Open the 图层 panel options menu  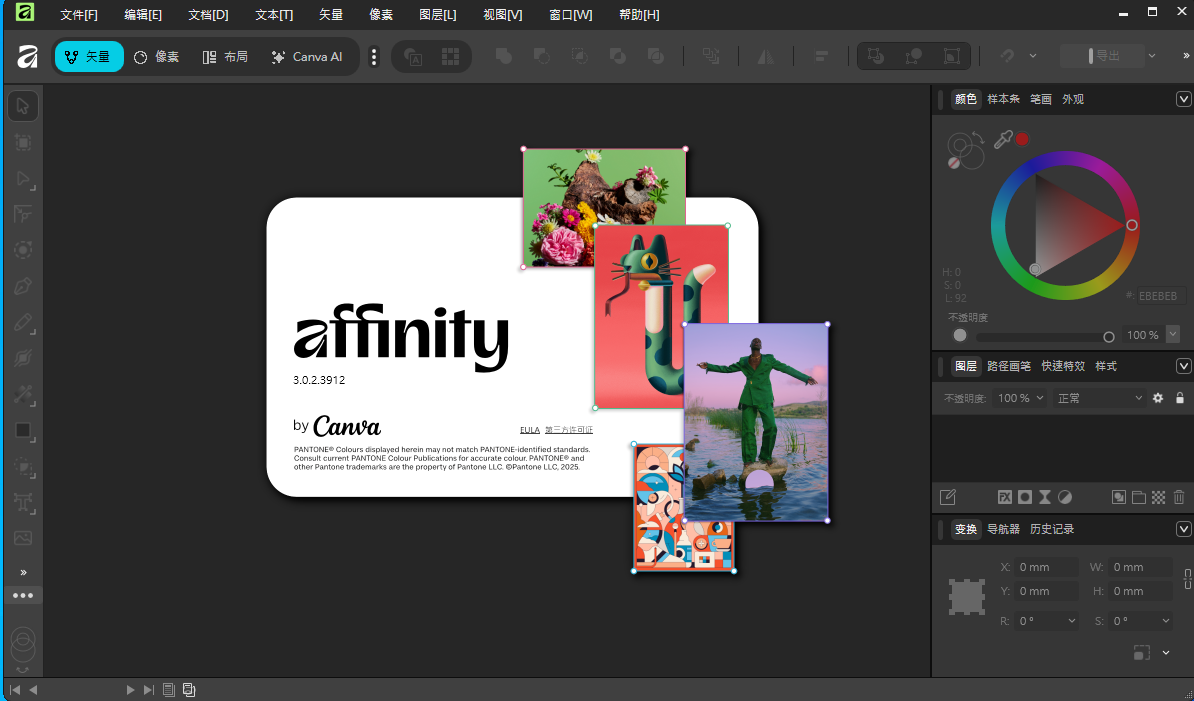click(1183, 366)
